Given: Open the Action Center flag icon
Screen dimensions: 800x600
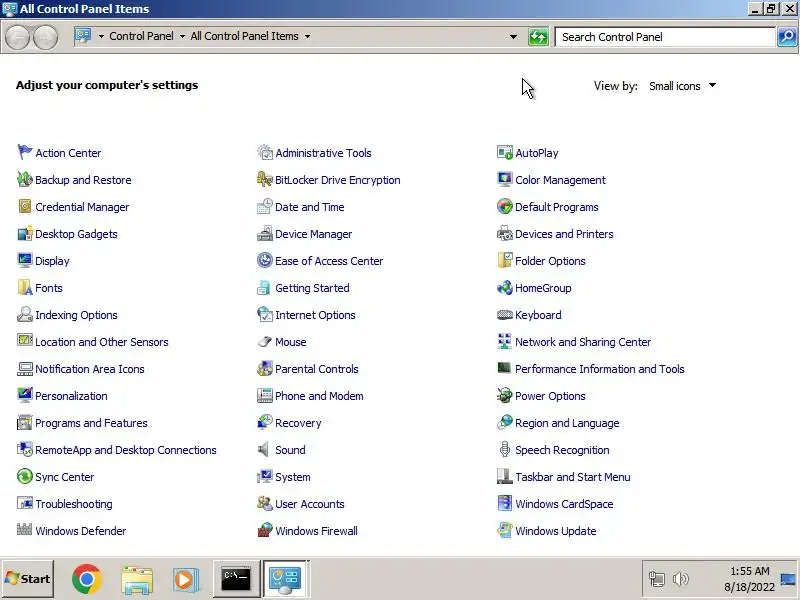Looking at the screenshot, I should tap(24, 152).
